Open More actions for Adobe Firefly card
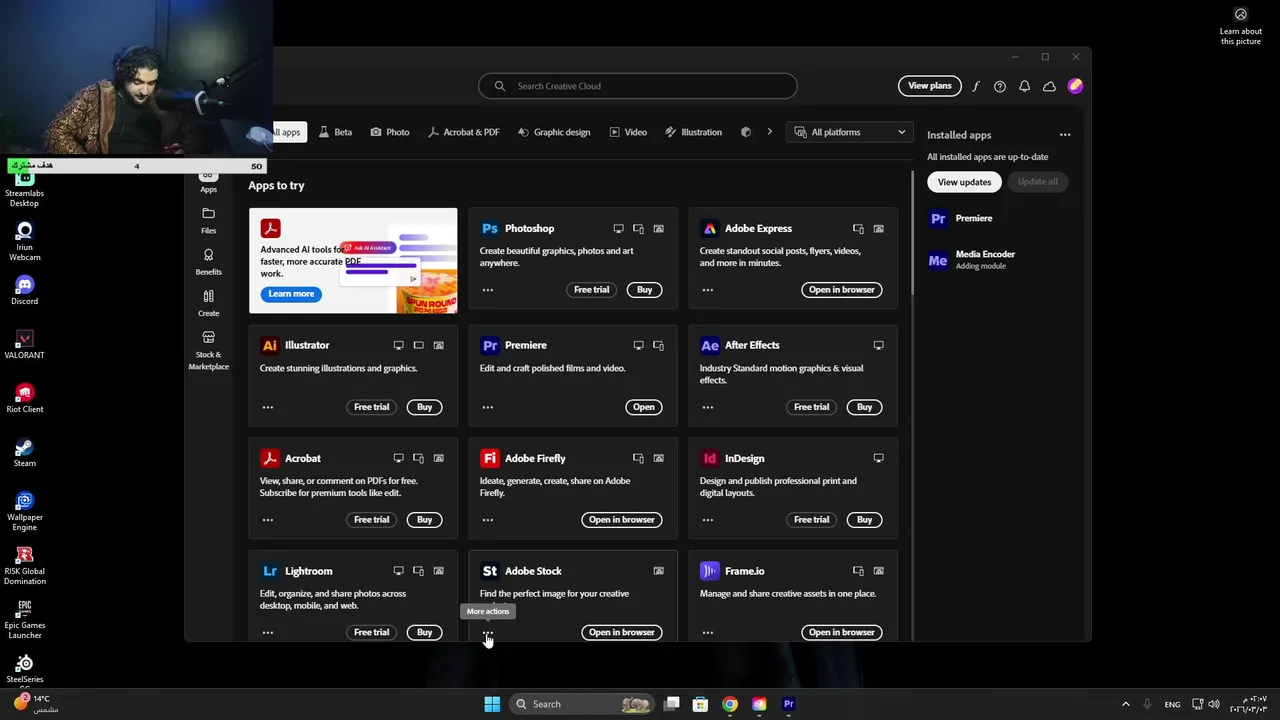Viewport: 1280px width, 720px height. click(488, 520)
